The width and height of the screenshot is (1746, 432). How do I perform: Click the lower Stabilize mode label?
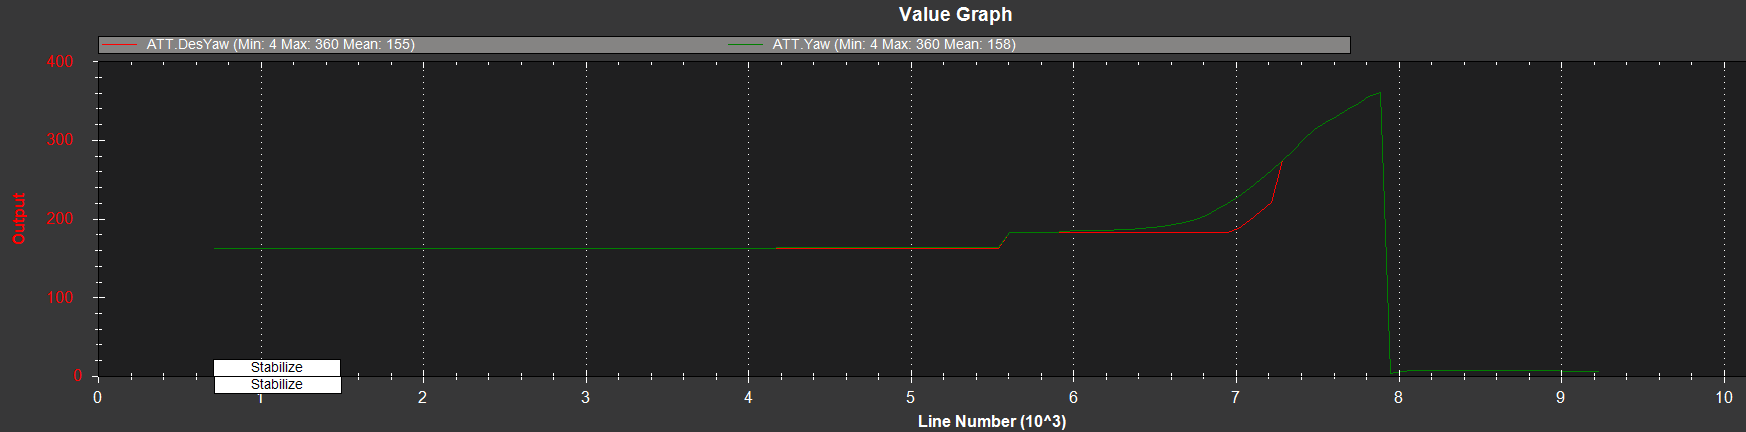point(277,385)
